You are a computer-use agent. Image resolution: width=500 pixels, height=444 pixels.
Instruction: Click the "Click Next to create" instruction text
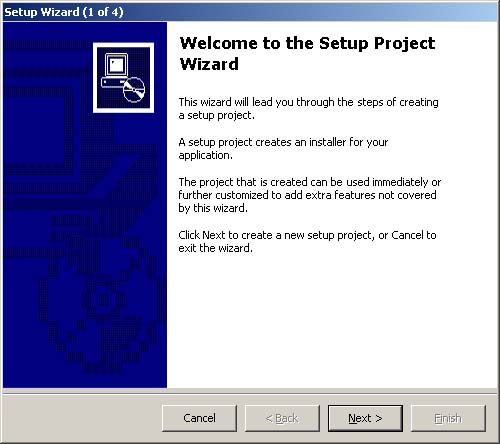[x=307, y=241]
